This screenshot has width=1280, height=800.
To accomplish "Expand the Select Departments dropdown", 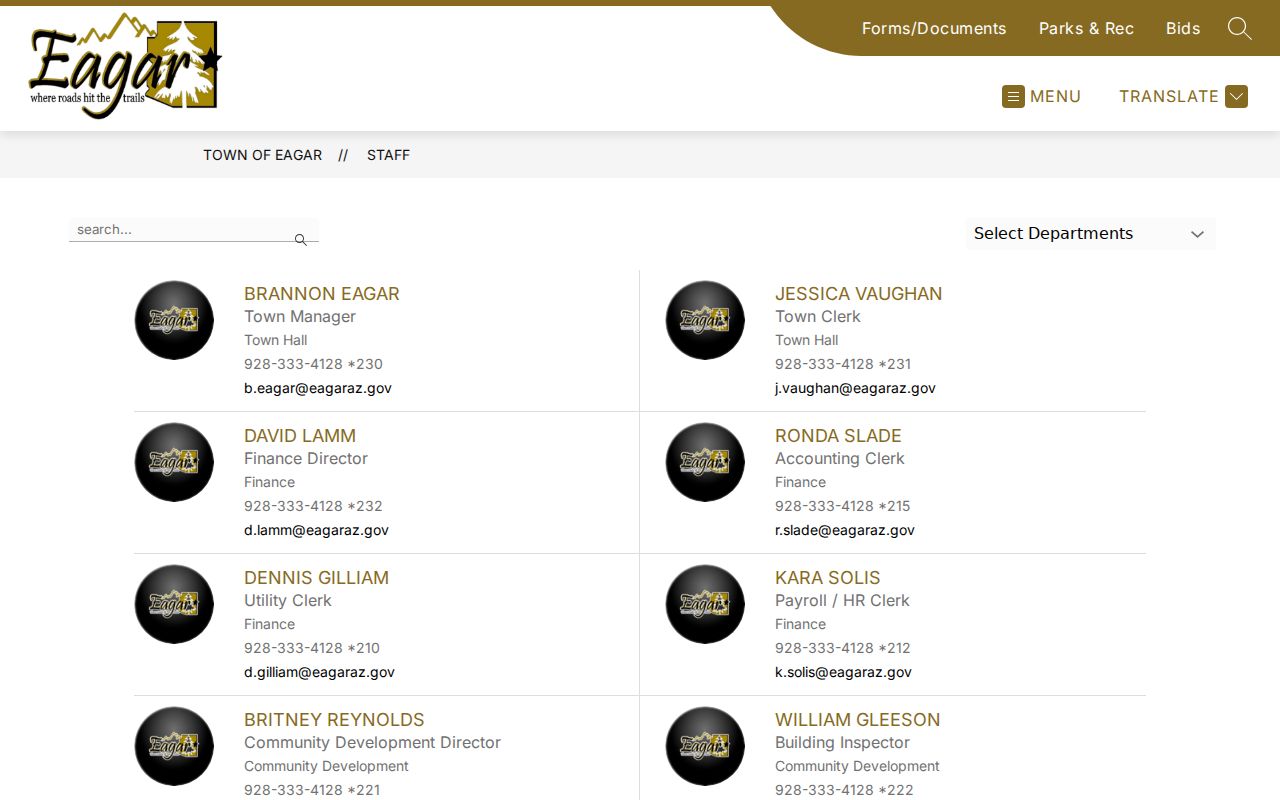I will [x=1090, y=233].
